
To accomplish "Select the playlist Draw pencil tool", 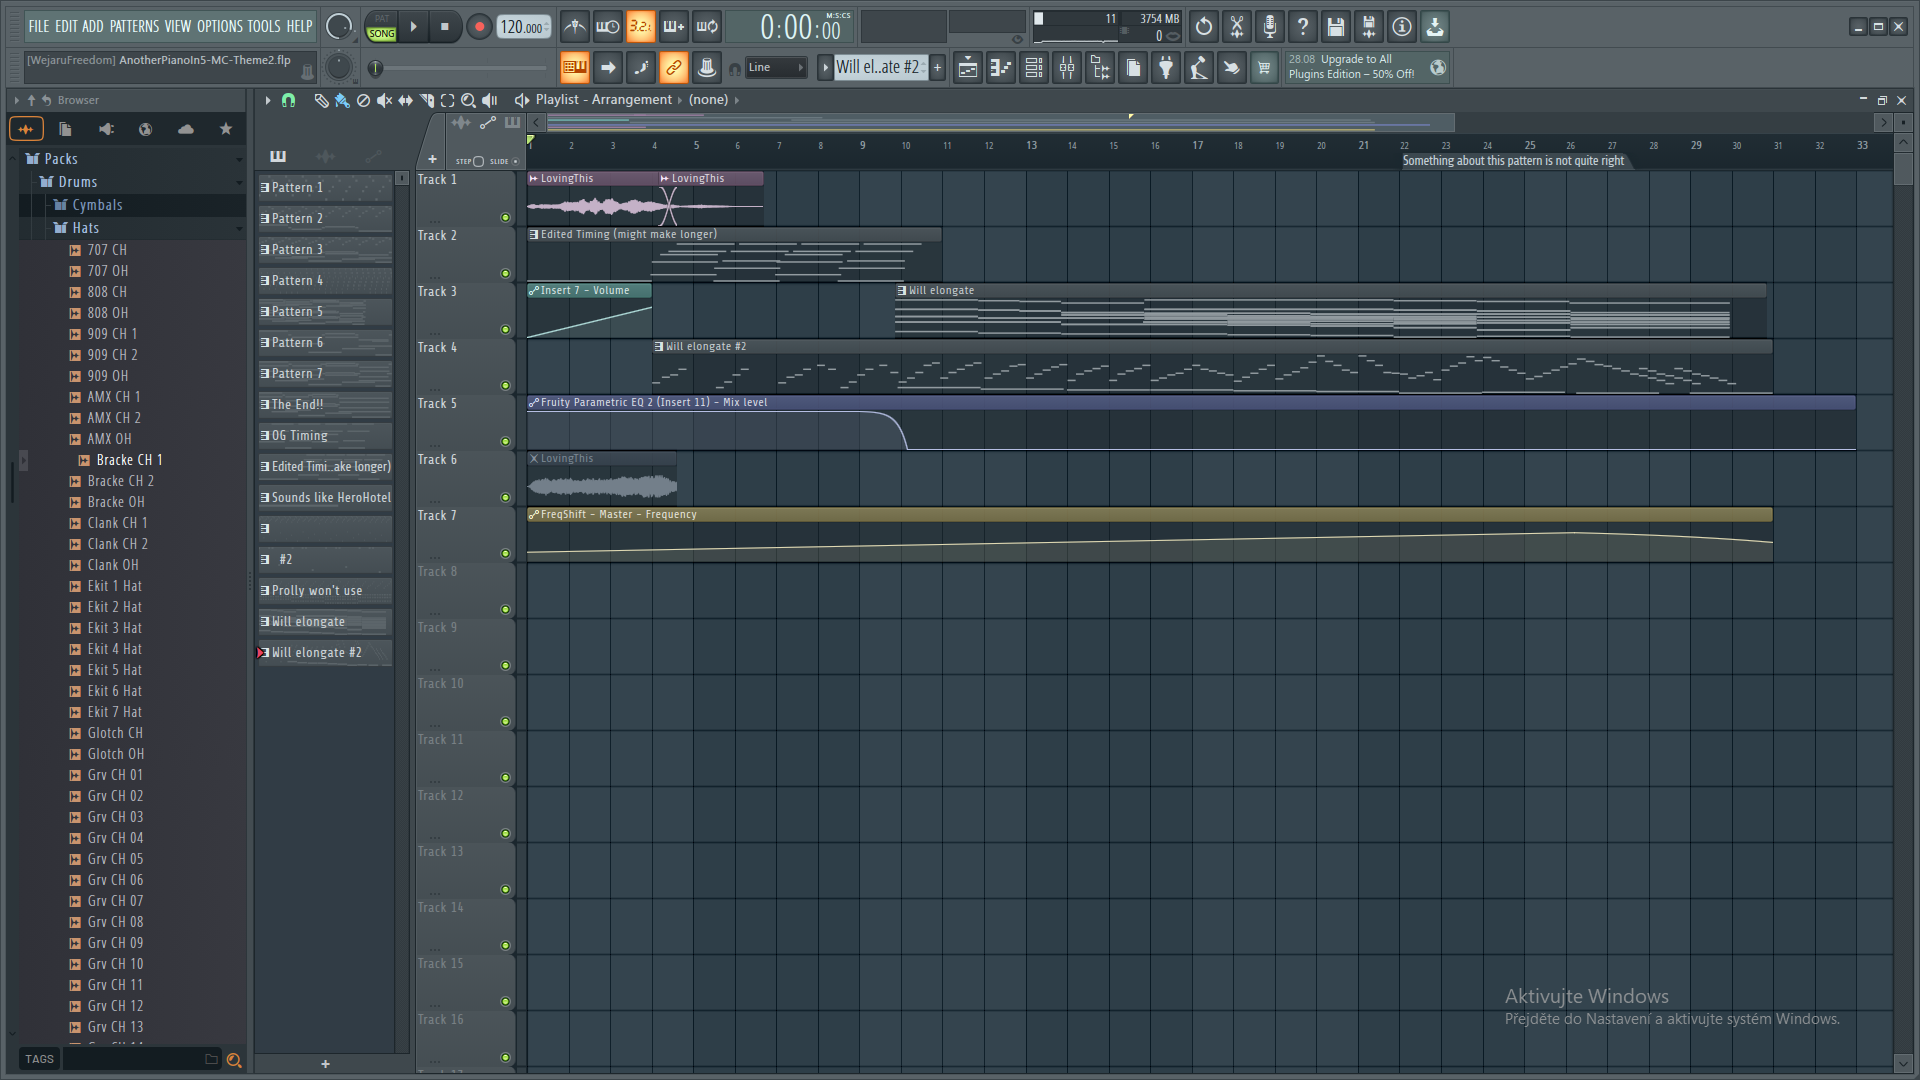I will pyautogui.click(x=321, y=100).
